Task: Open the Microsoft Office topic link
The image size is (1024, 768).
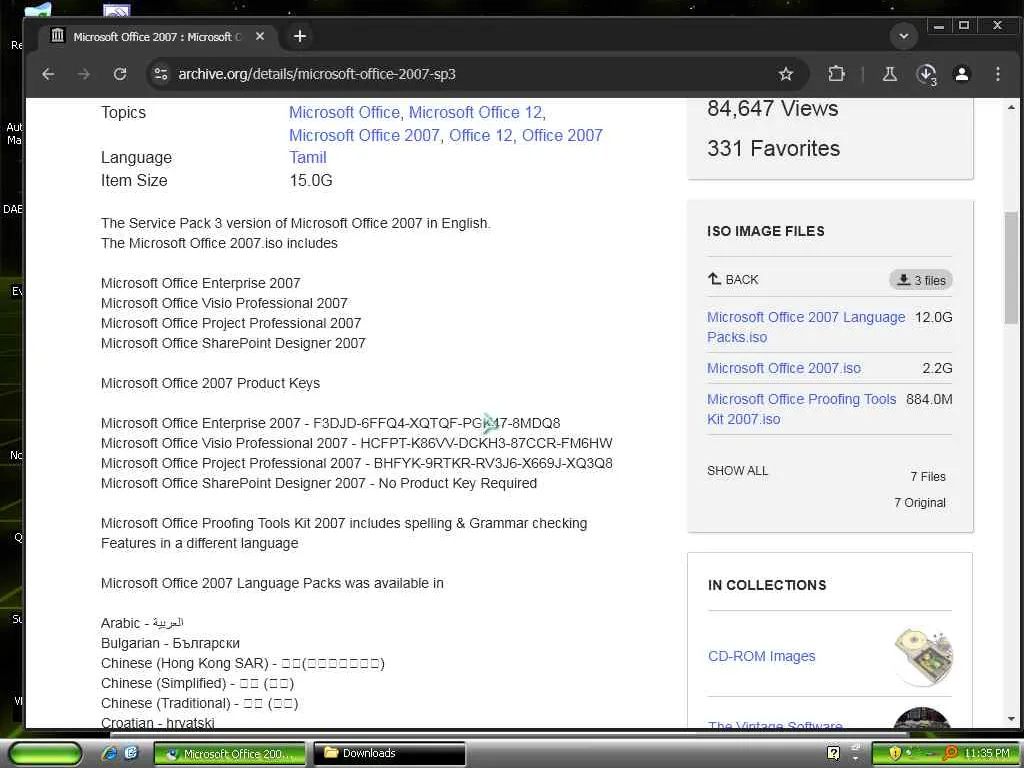Action: click(344, 112)
